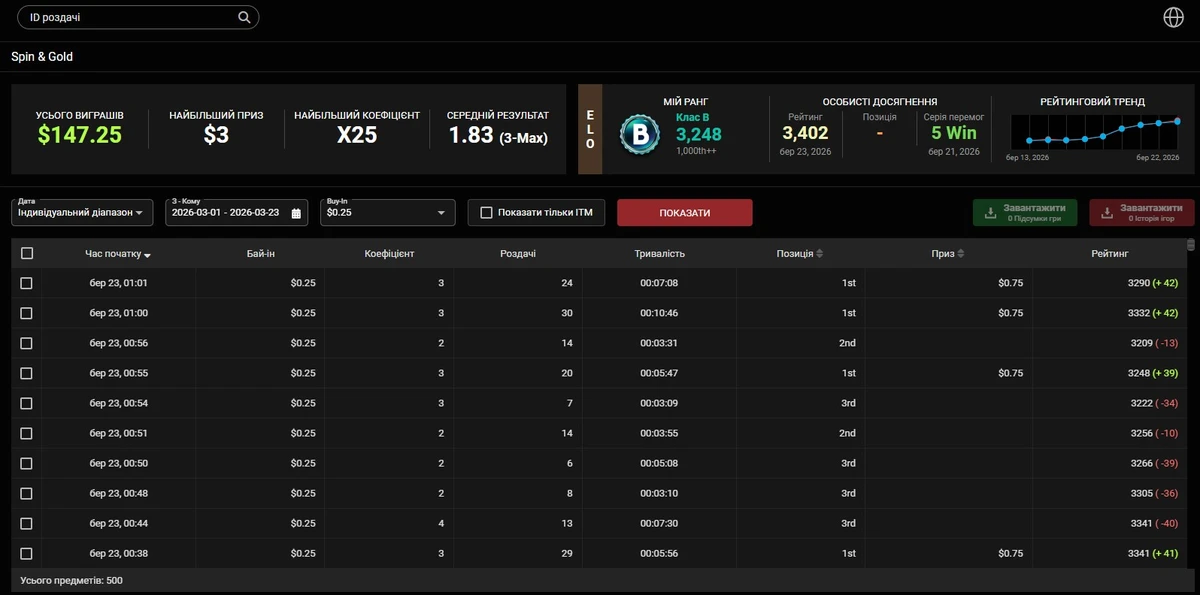
Task: Download the green game summaries button
Action: (1025, 212)
